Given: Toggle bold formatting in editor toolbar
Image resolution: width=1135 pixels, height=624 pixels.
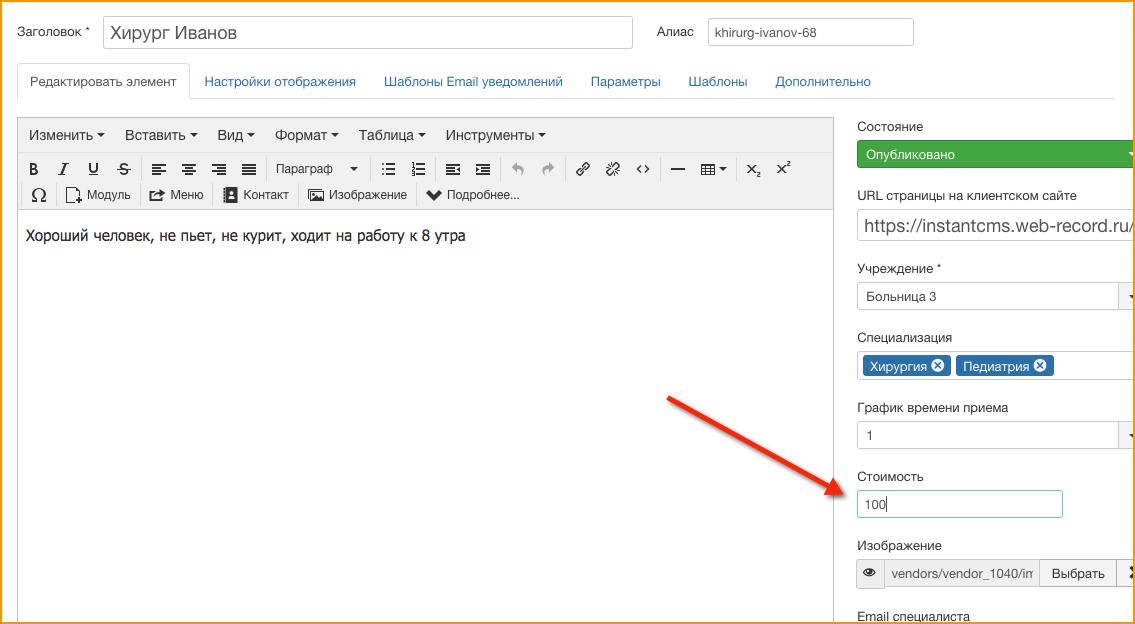Looking at the screenshot, I should pos(34,169).
